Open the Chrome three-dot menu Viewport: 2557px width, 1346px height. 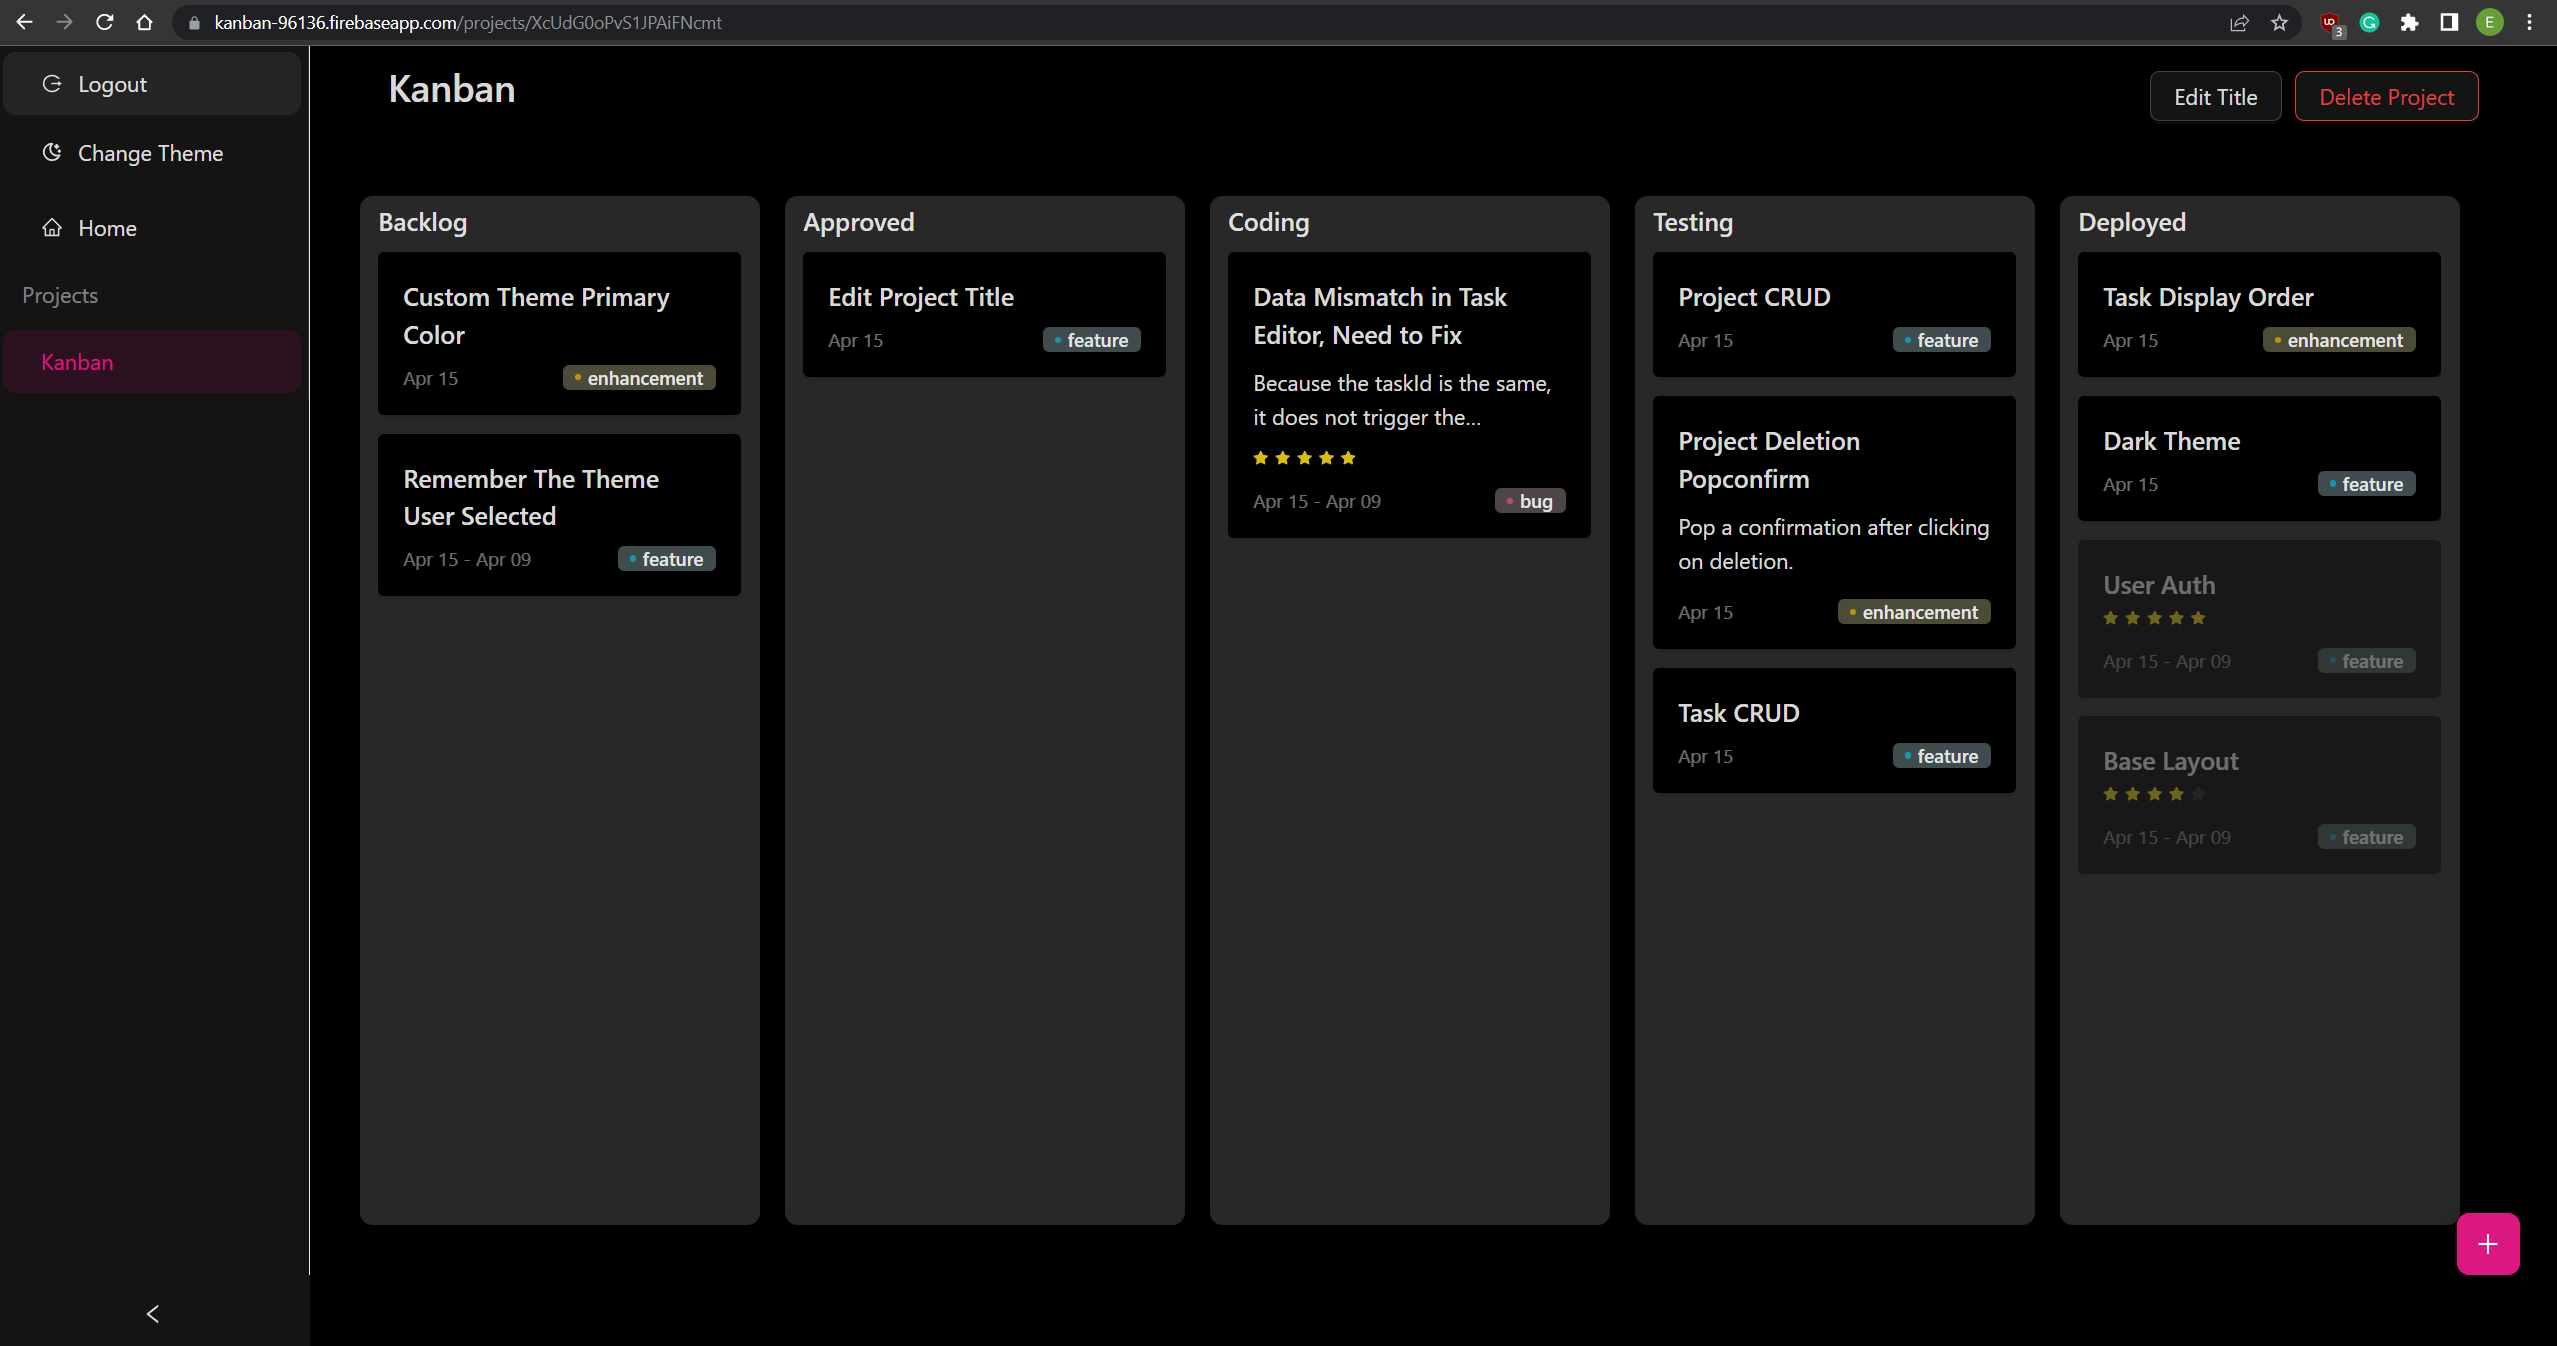pos(2530,22)
